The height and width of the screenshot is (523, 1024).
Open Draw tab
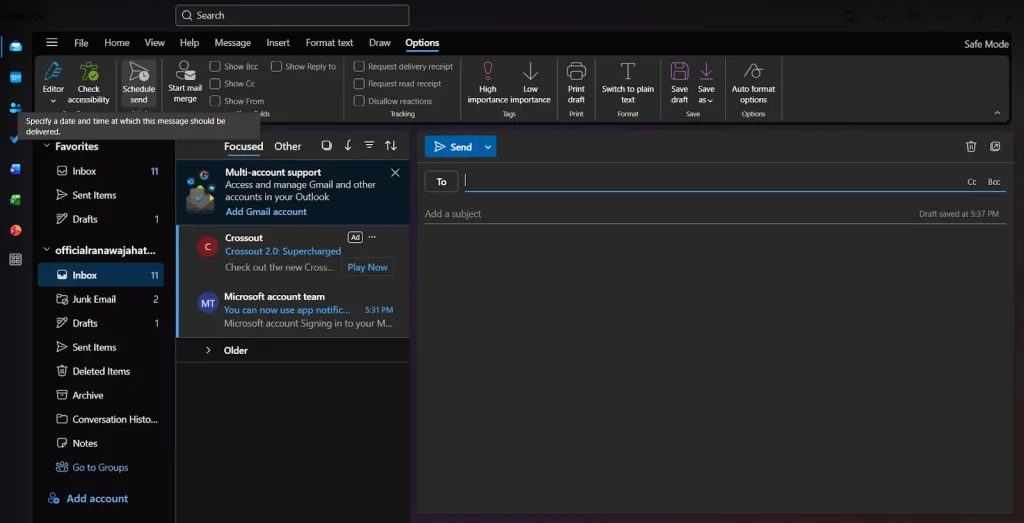point(379,42)
